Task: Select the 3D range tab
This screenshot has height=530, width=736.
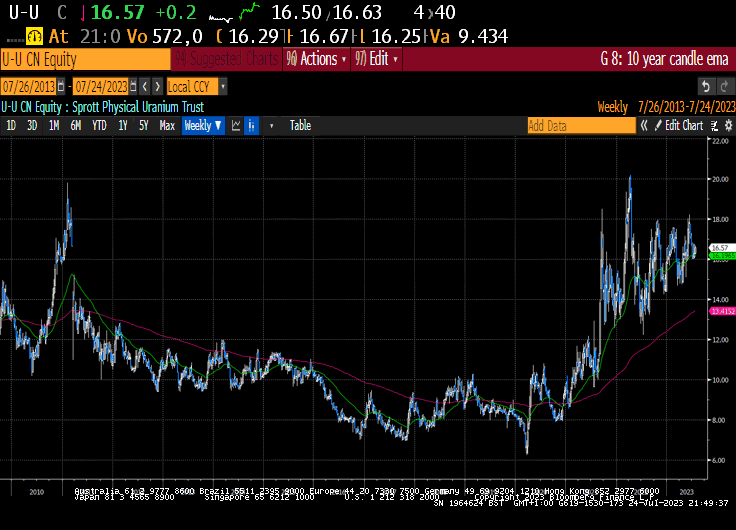Action: point(32,125)
